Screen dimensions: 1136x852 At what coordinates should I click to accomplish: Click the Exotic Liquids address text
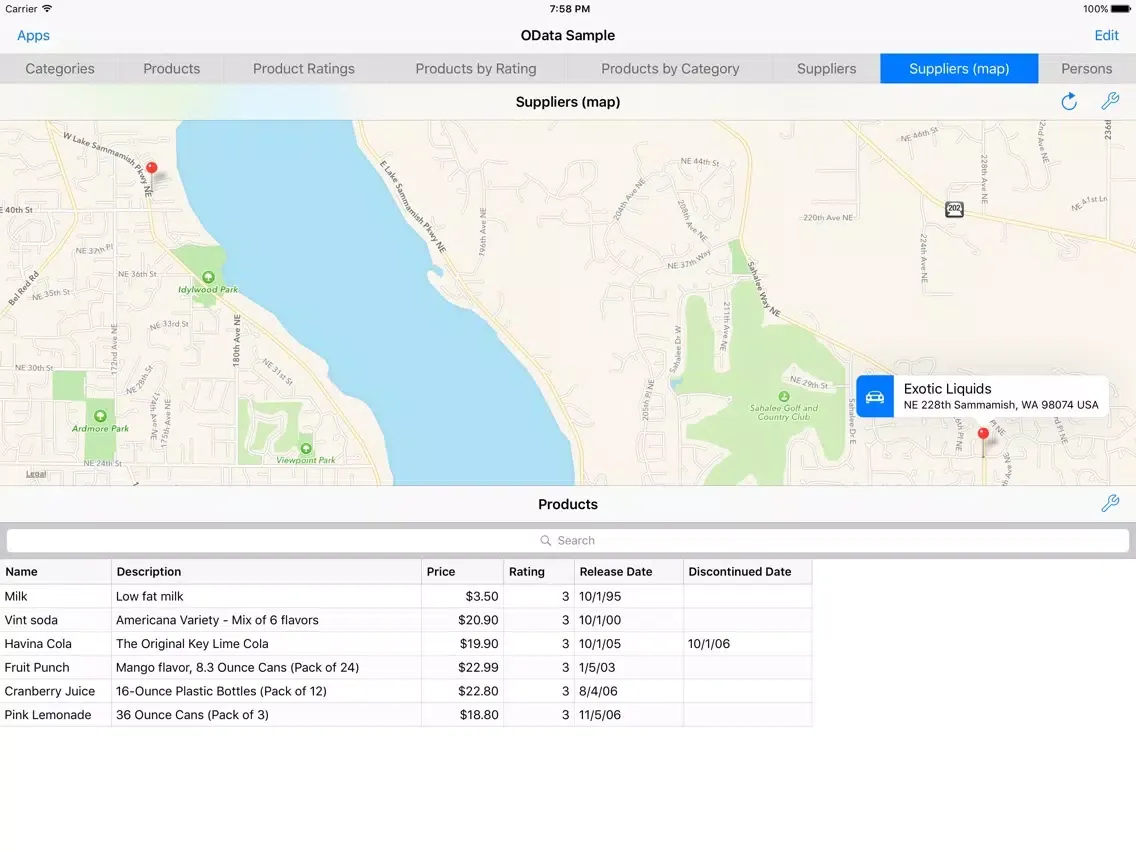click(1001, 405)
